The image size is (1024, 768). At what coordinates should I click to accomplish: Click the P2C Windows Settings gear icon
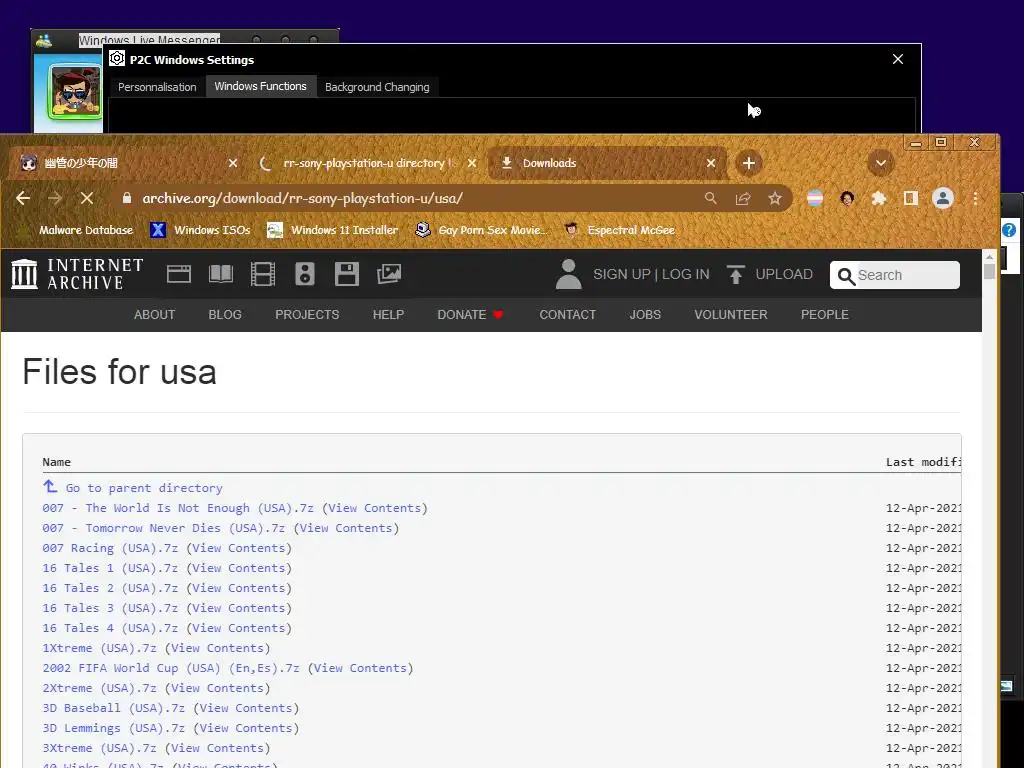pos(117,59)
